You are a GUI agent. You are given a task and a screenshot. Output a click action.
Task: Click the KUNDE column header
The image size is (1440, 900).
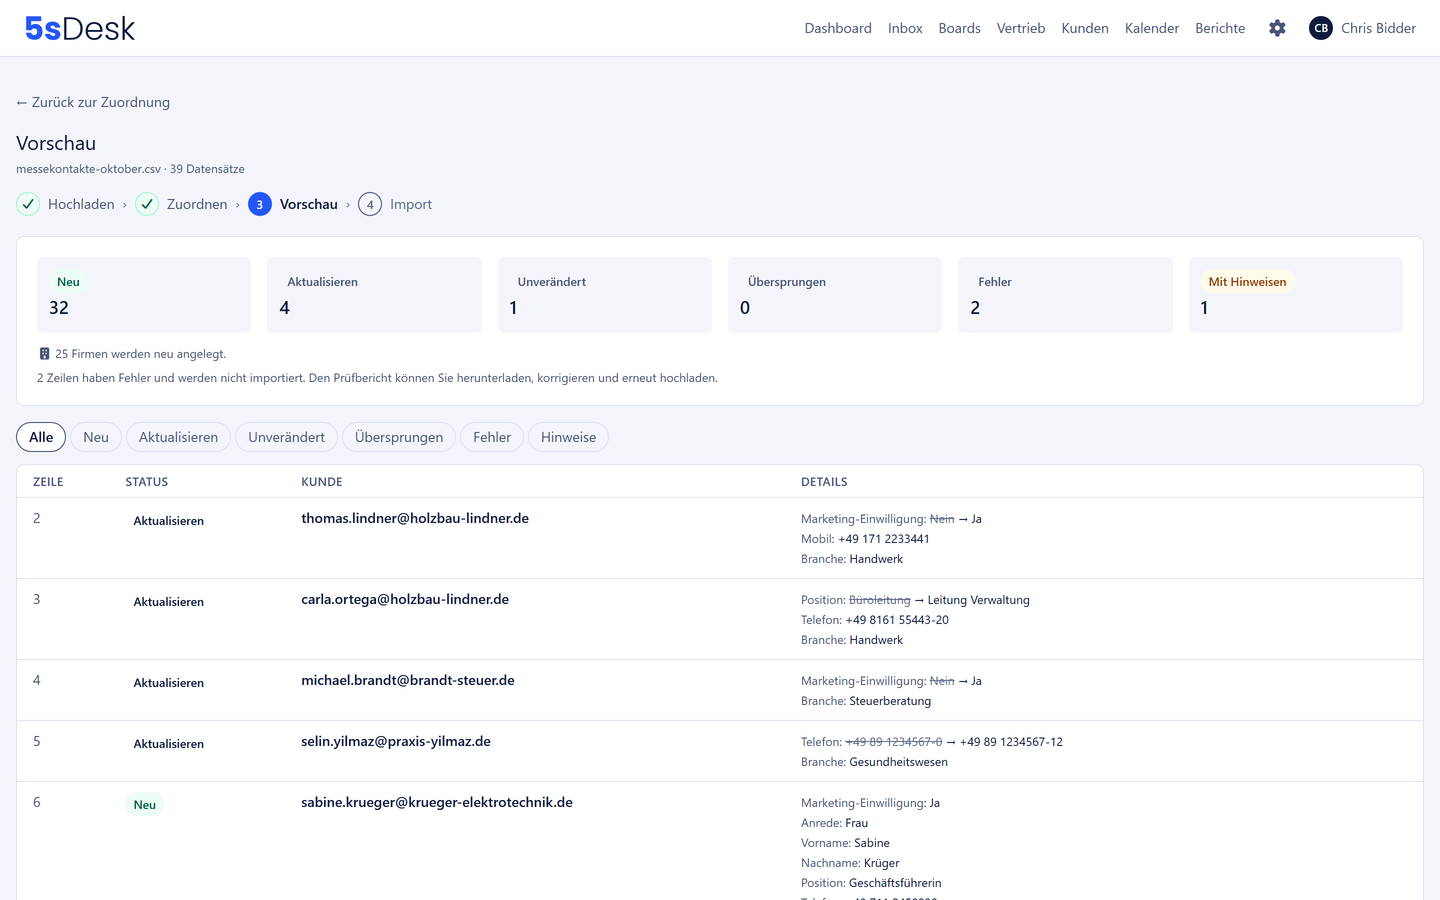click(322, 482)
